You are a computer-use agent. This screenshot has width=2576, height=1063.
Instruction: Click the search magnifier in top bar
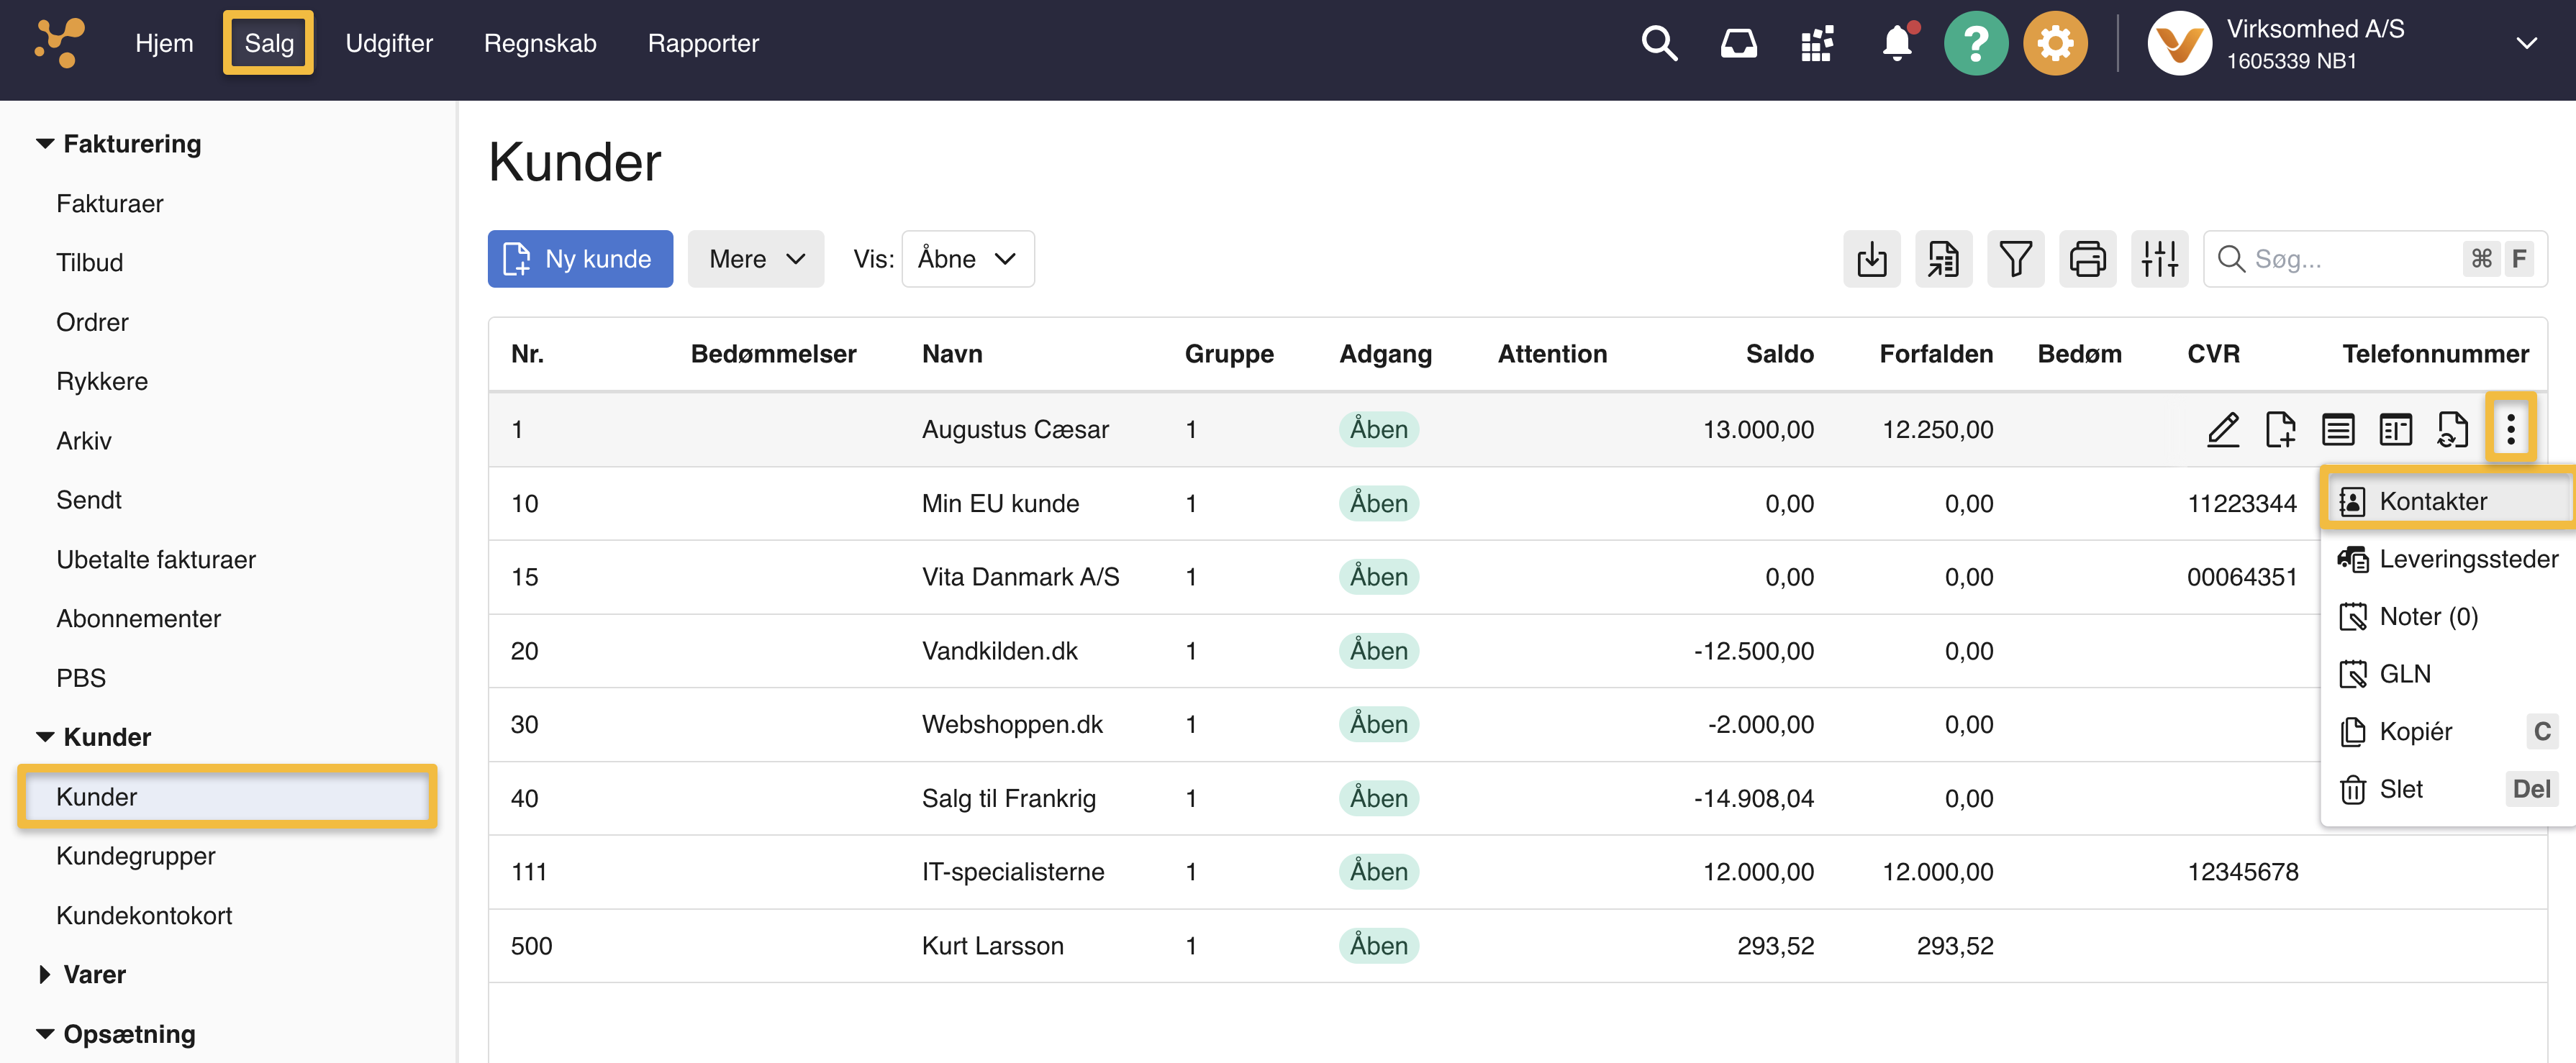pyautogui.click(x=1659, y=44)
